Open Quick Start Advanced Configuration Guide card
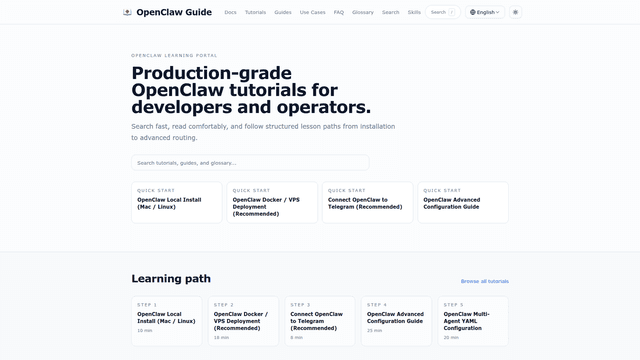This screenshot has height=360, width=640. (463, 202)
